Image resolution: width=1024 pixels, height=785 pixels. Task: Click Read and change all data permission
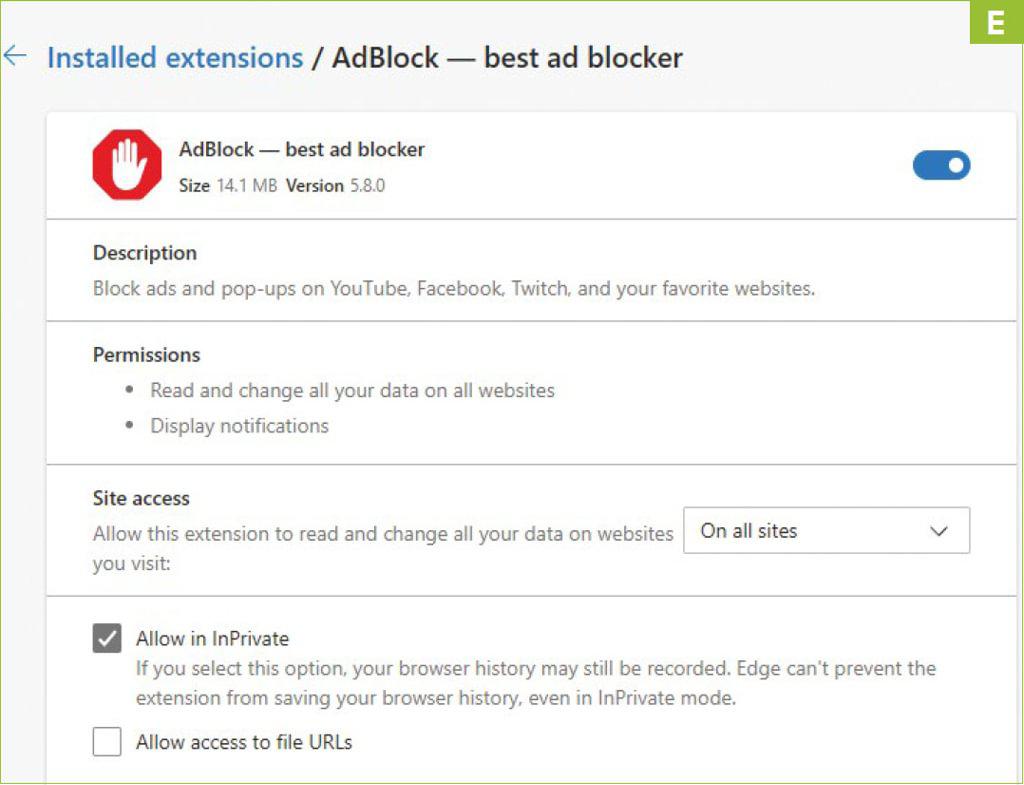pos(352,391)
